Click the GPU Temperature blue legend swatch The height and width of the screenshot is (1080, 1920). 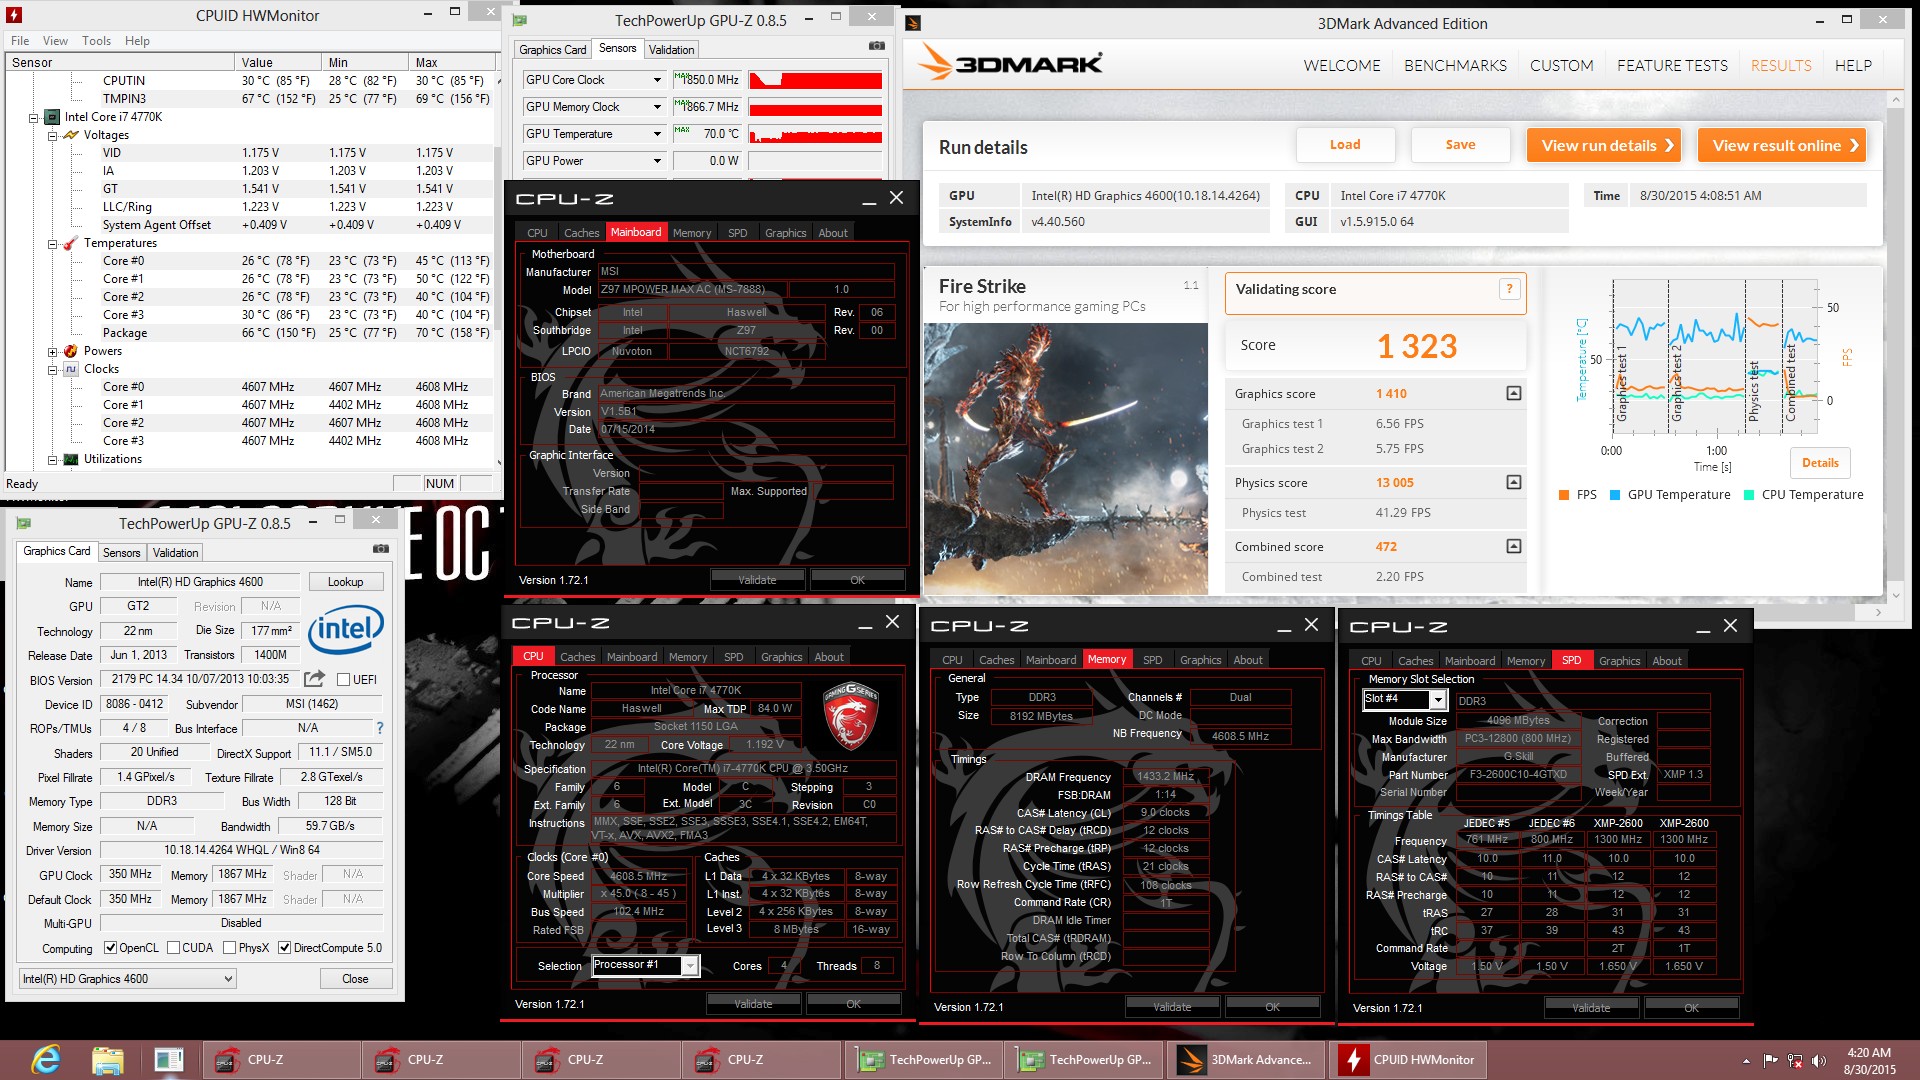click(x=1614, y=495)
